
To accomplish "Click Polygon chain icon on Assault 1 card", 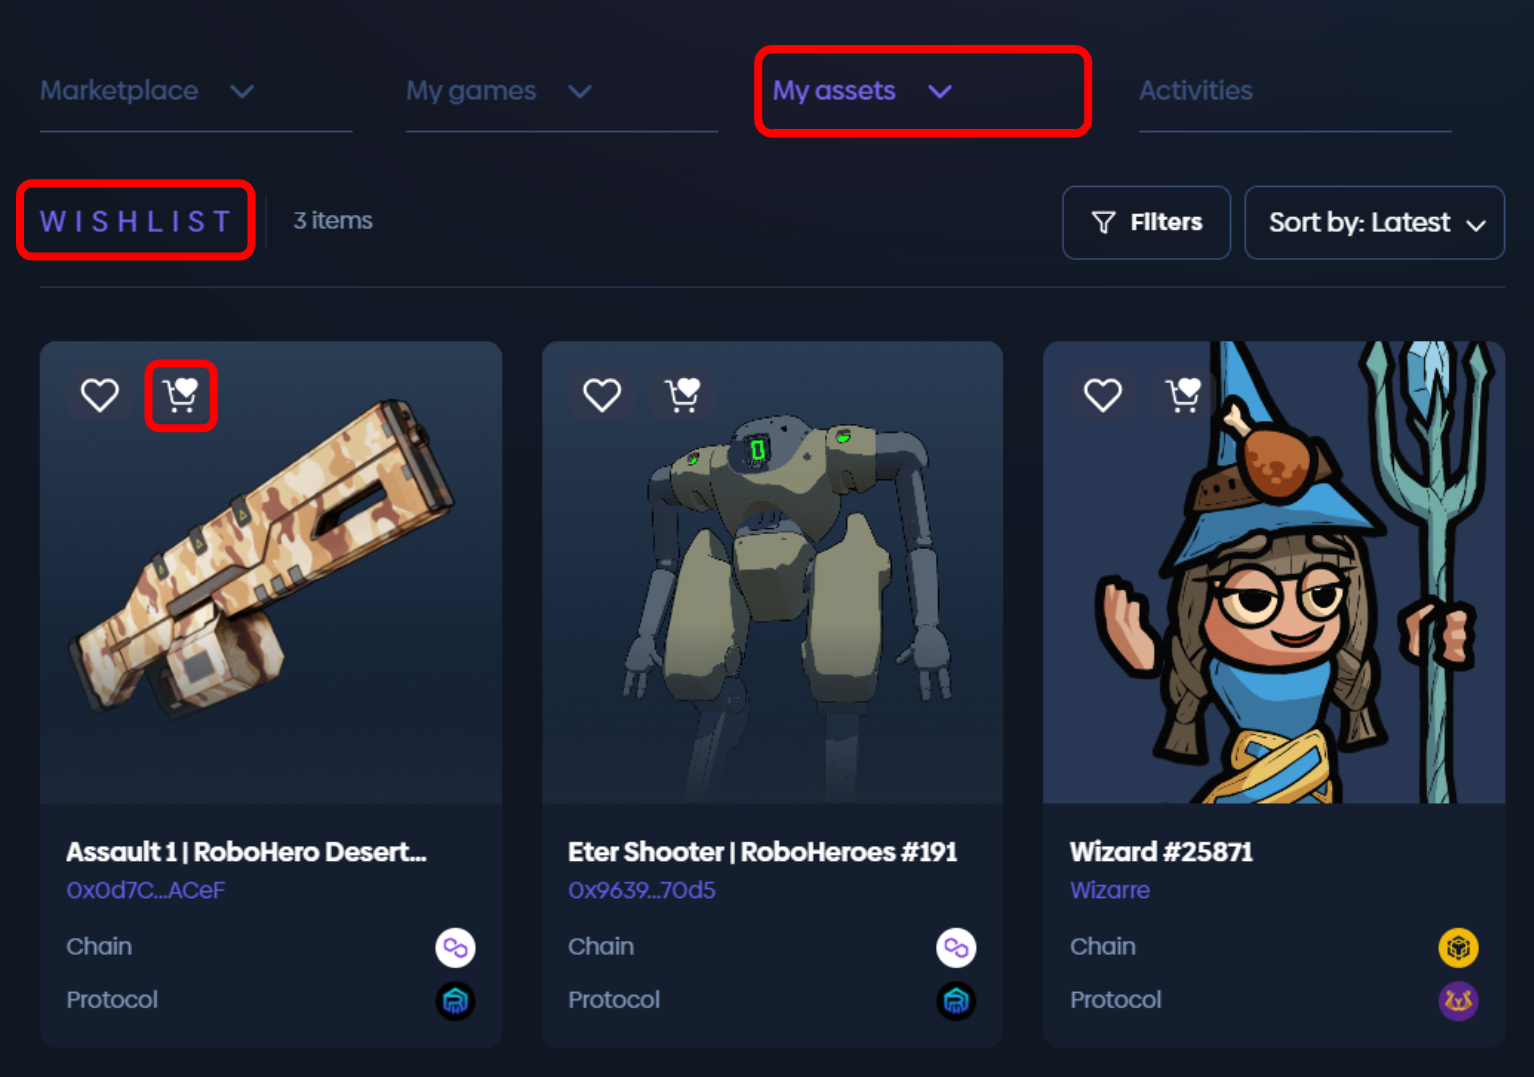I will point(455,947).
